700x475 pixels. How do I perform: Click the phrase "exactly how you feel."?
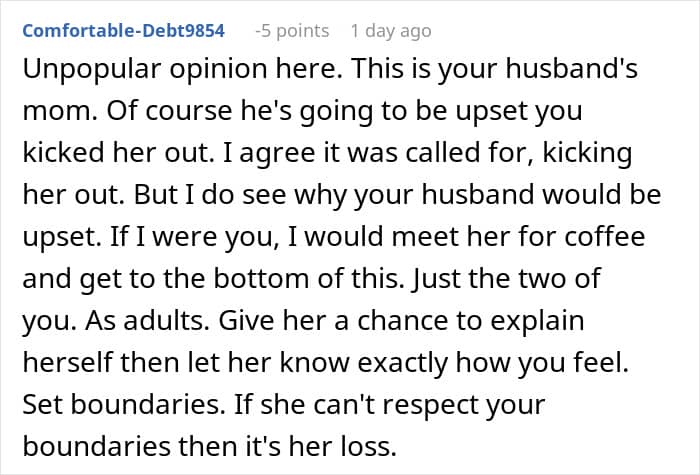pos(493,362)
